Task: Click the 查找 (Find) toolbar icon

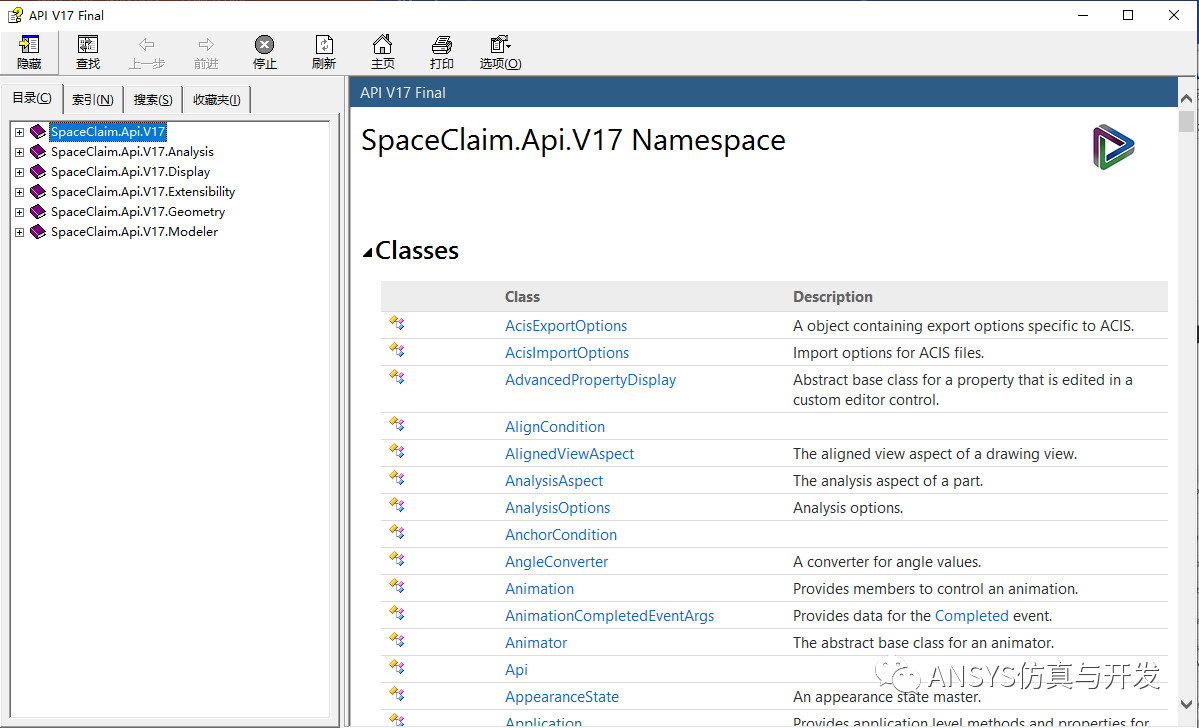Action: [x=88, y=45]
